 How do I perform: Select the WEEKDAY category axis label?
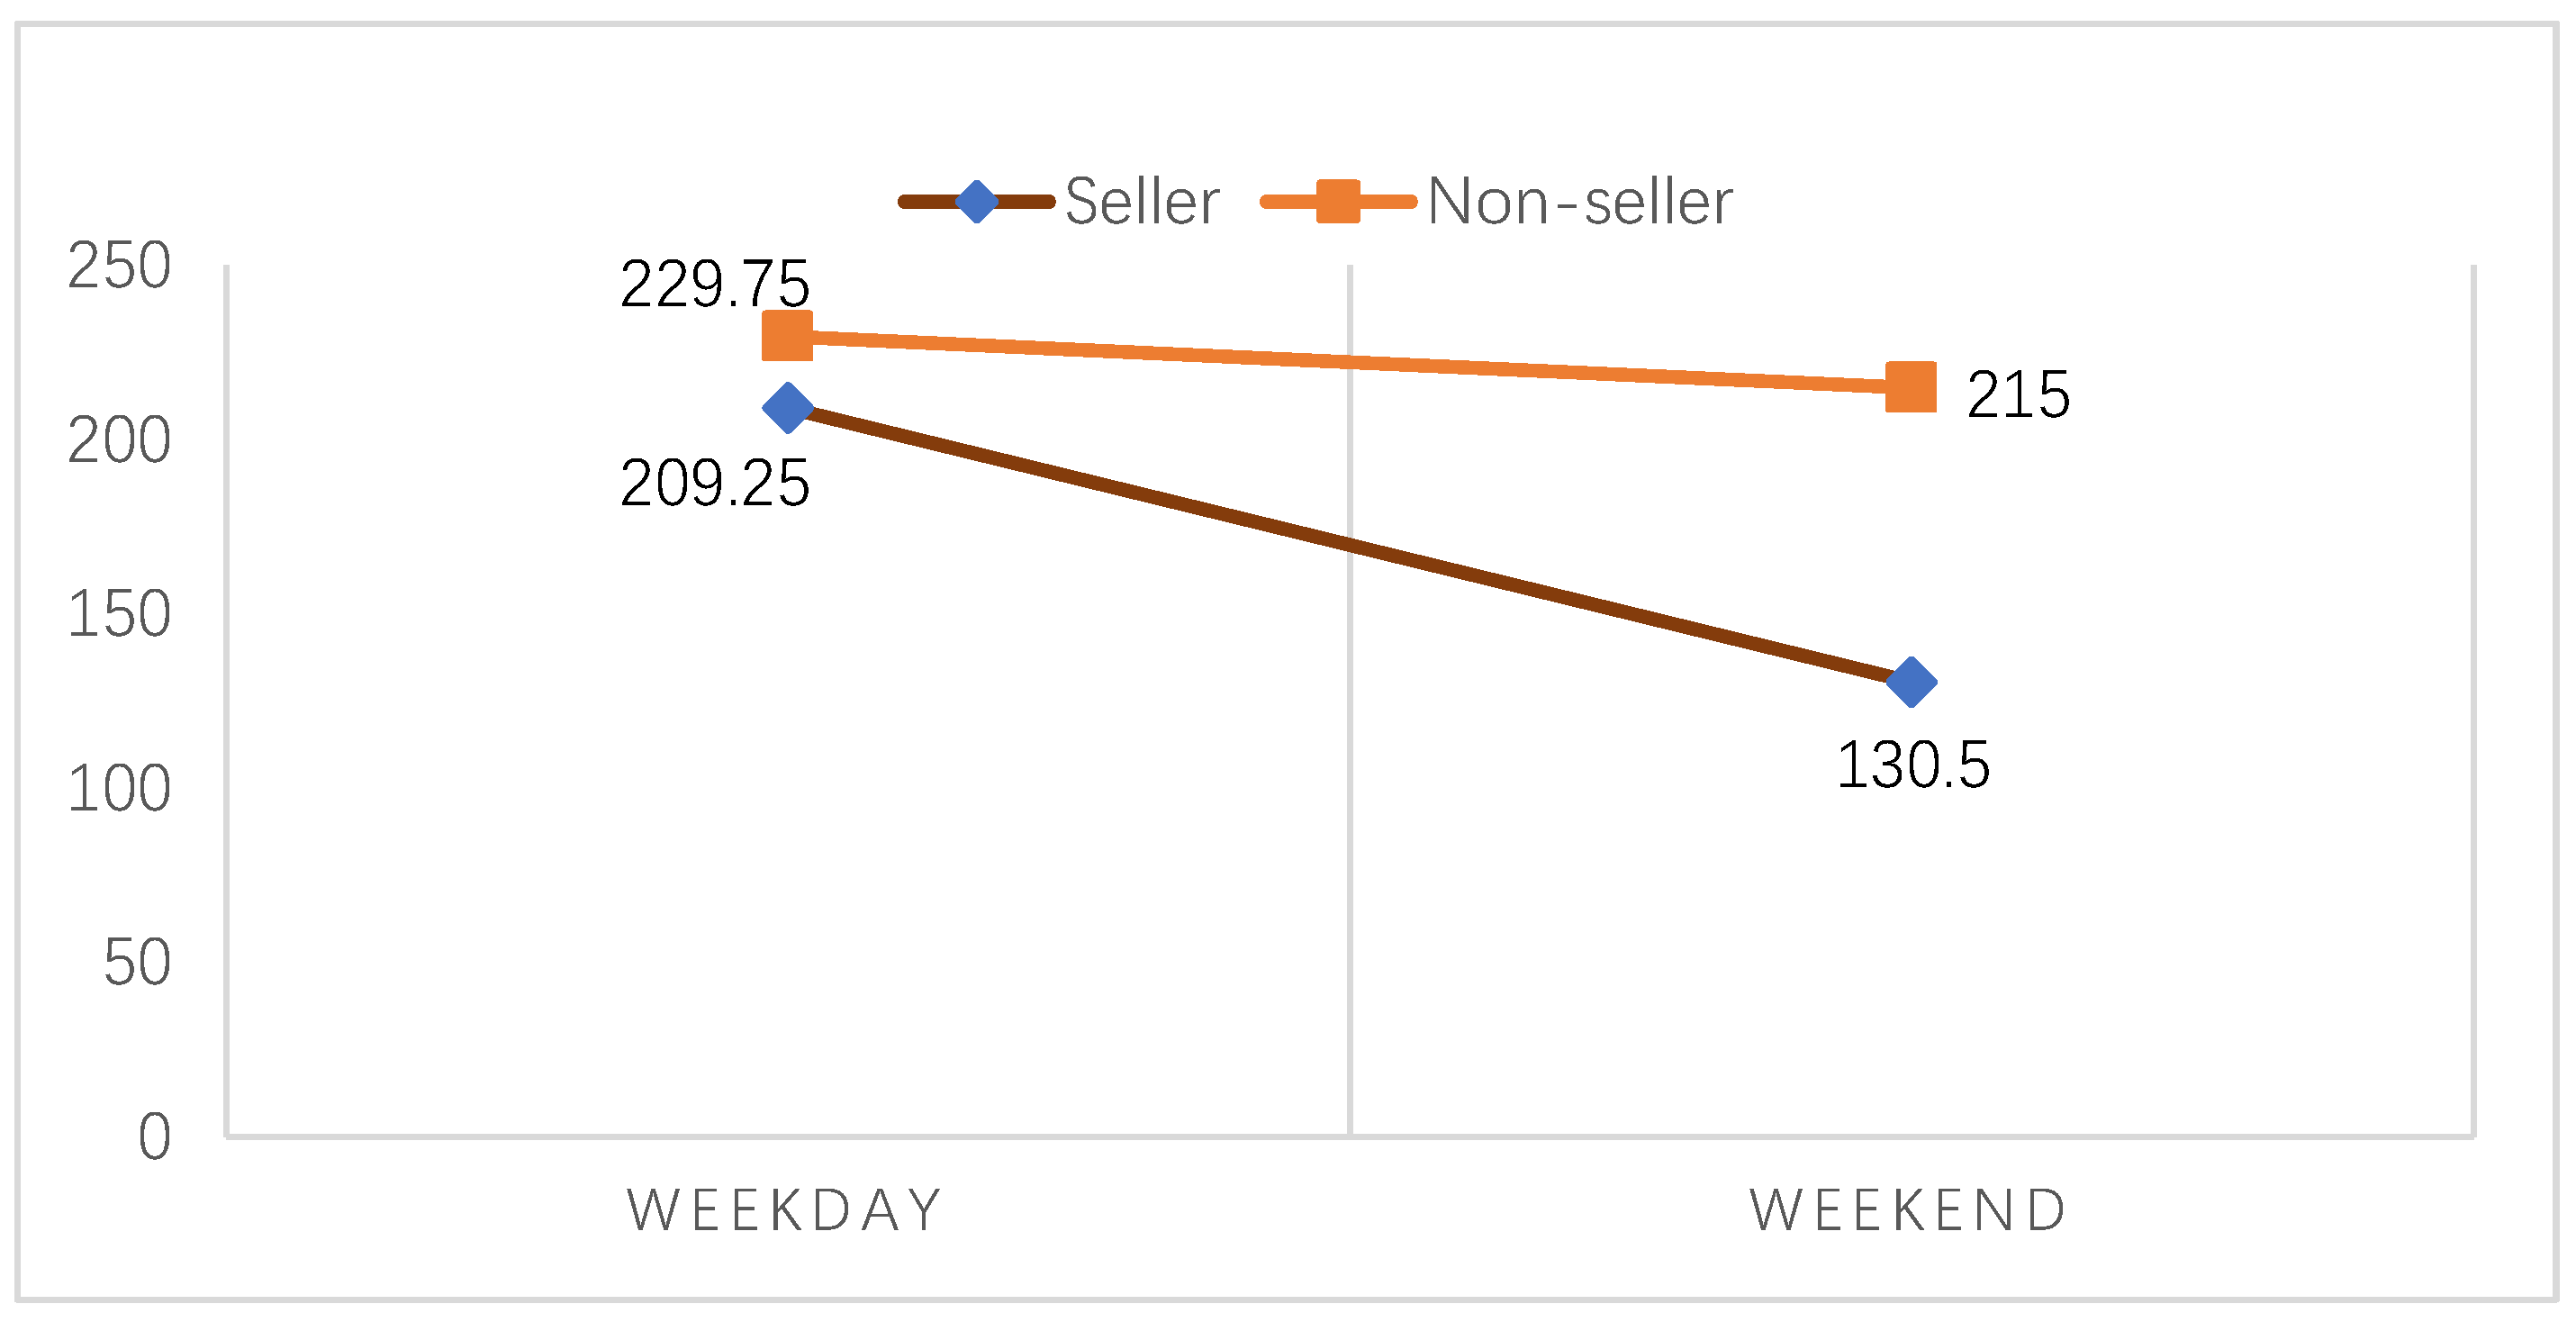click(786, 1210)
